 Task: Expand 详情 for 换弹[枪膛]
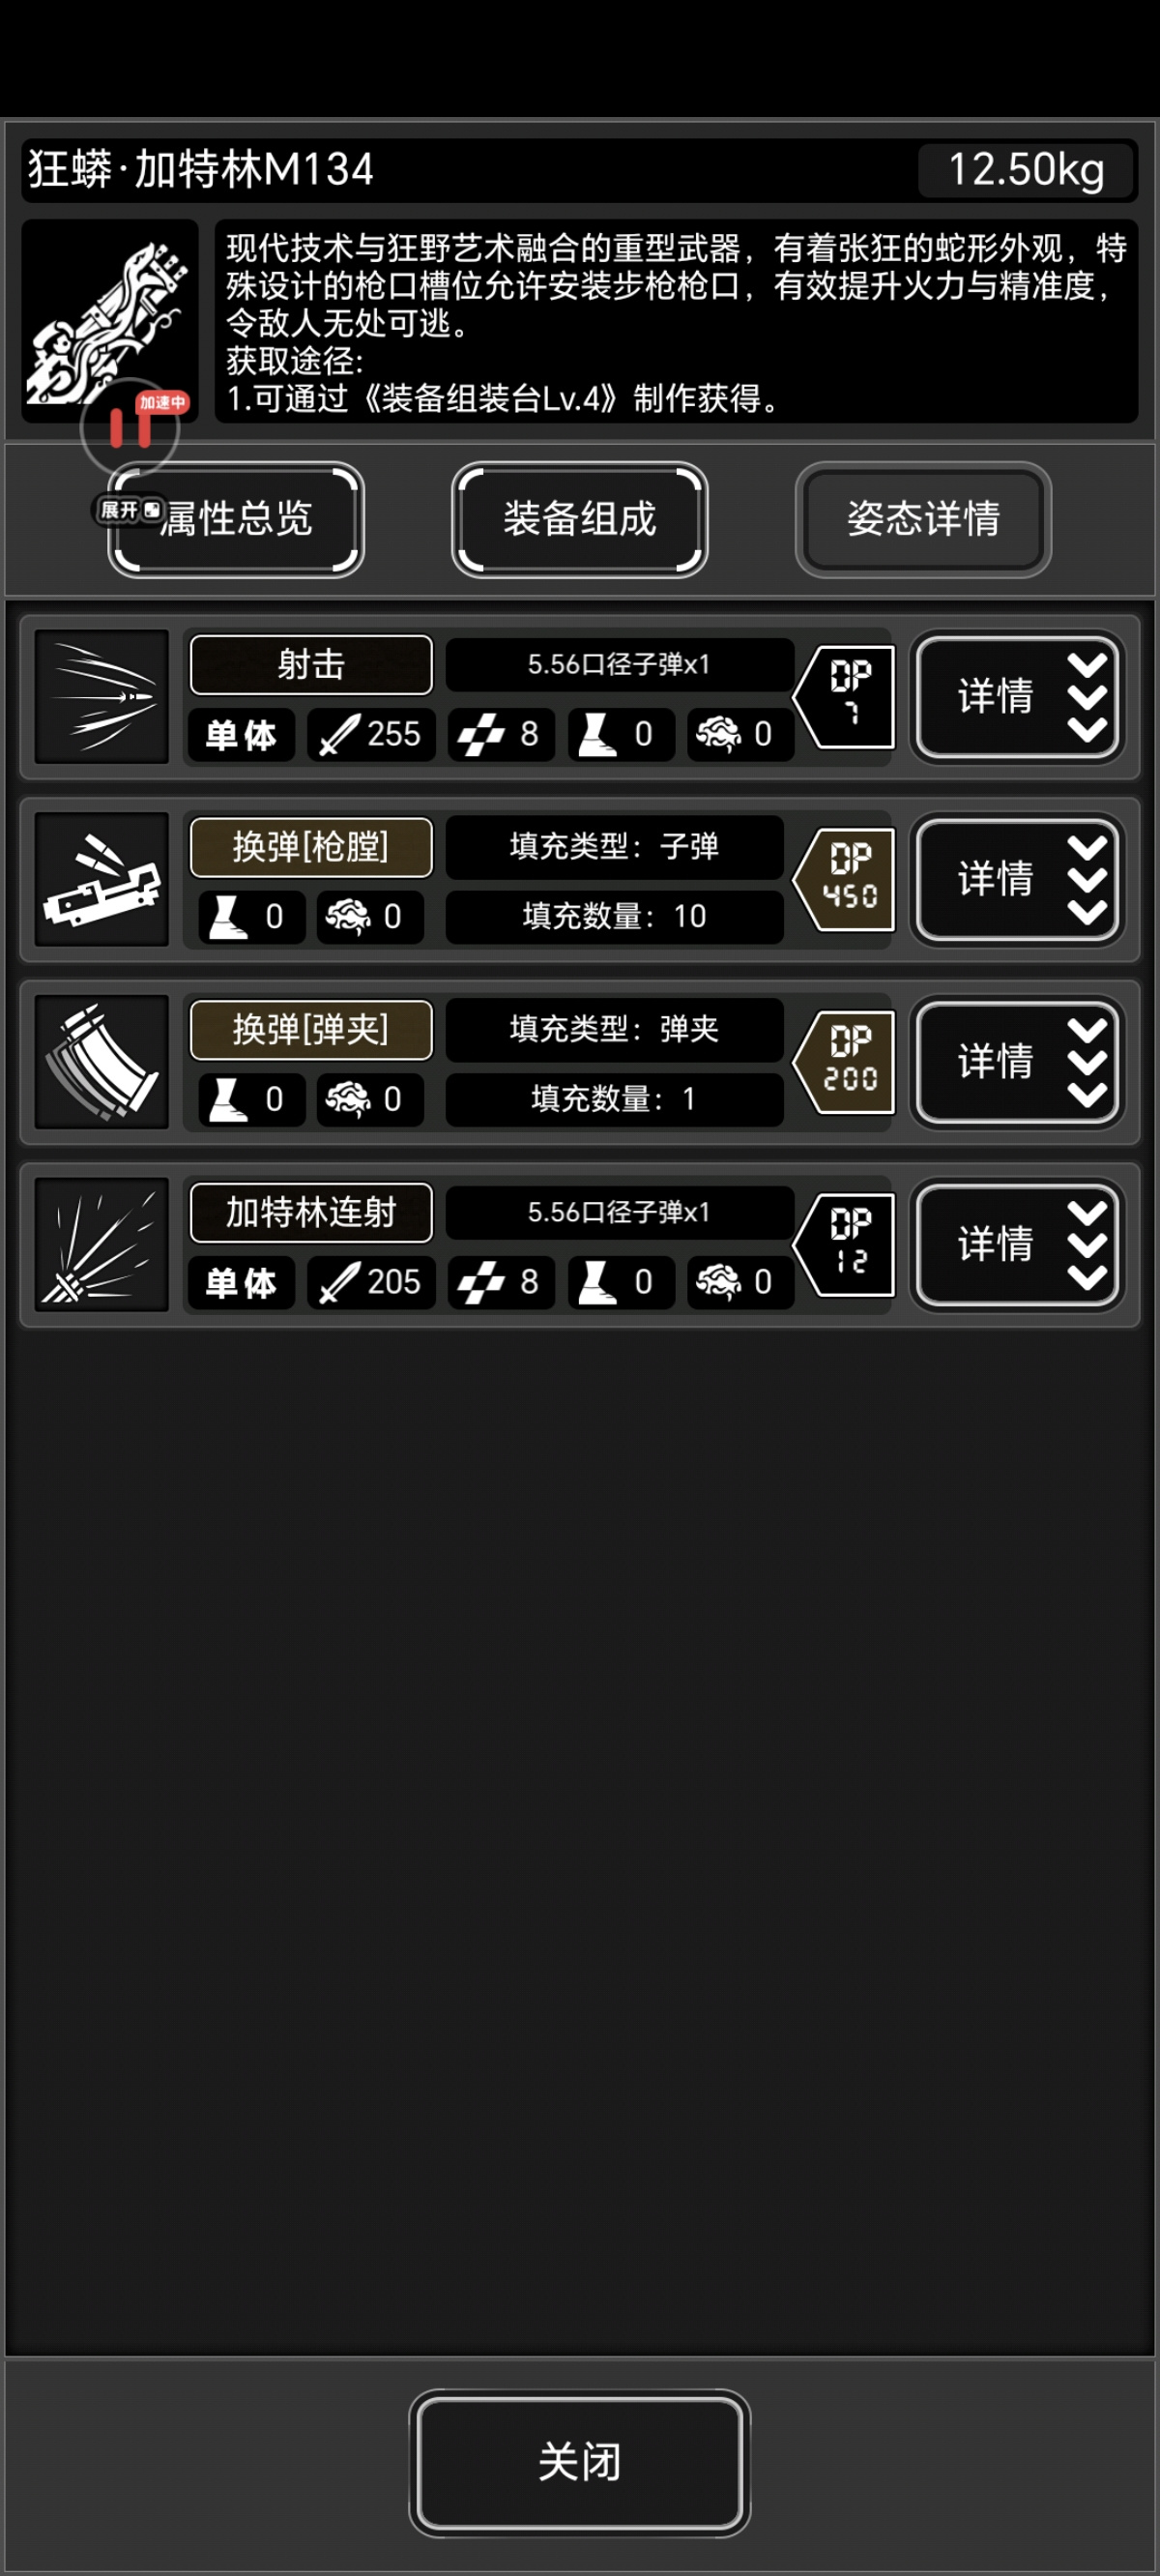[x=1018, y=880]
